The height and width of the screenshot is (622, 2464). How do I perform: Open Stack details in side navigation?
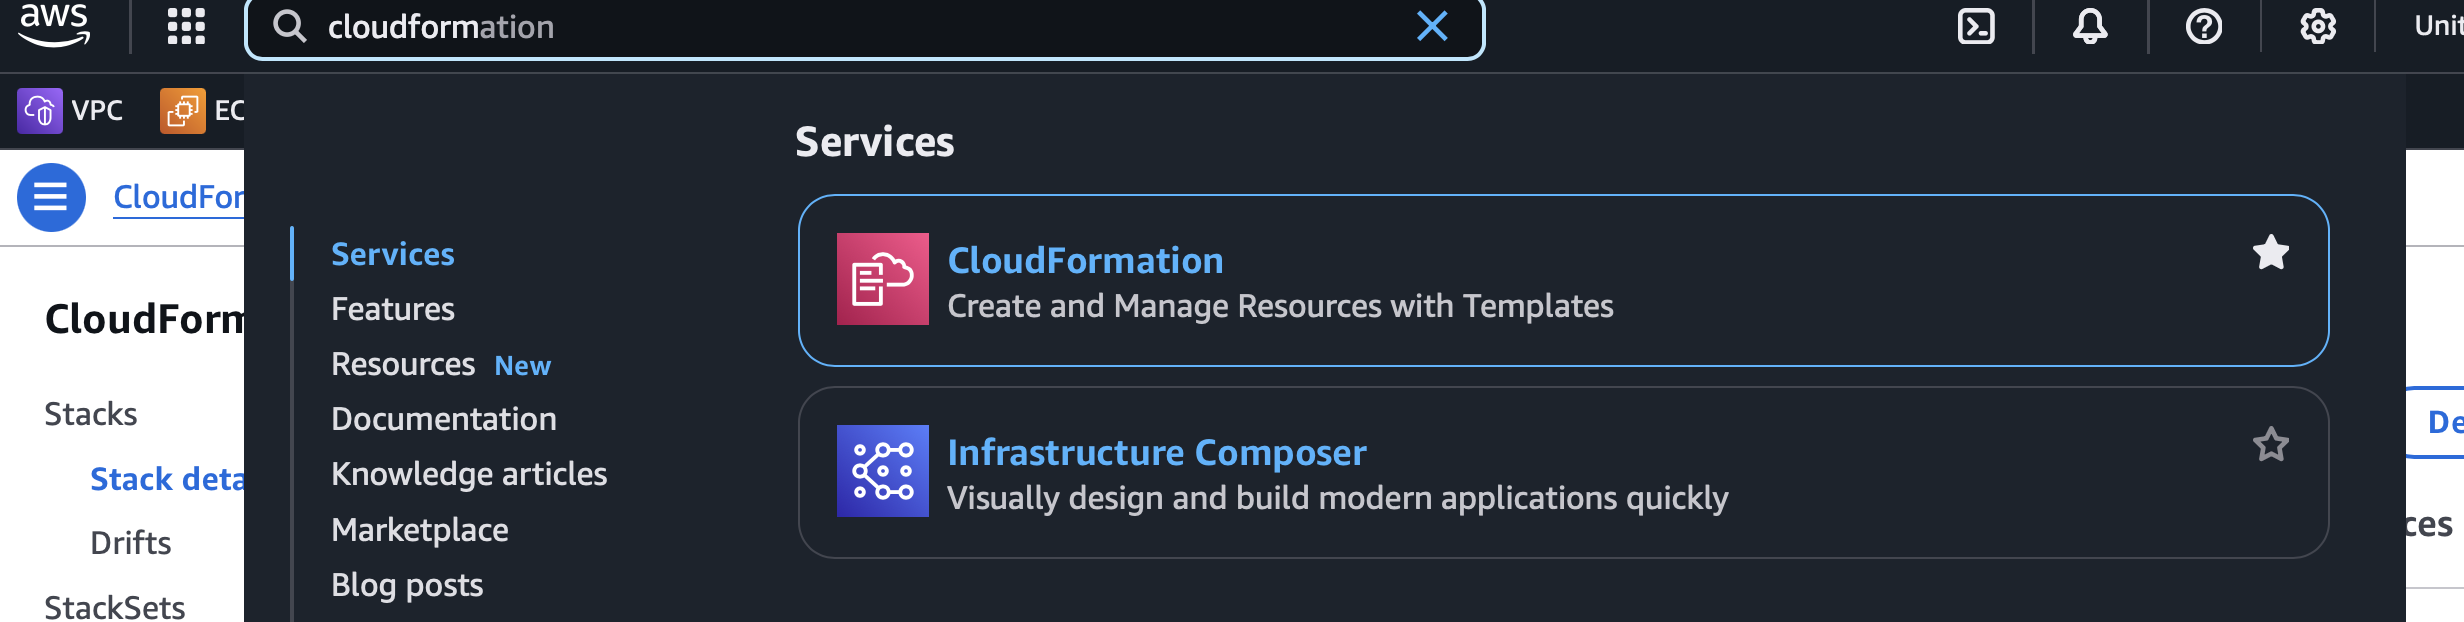coord(167,479)
